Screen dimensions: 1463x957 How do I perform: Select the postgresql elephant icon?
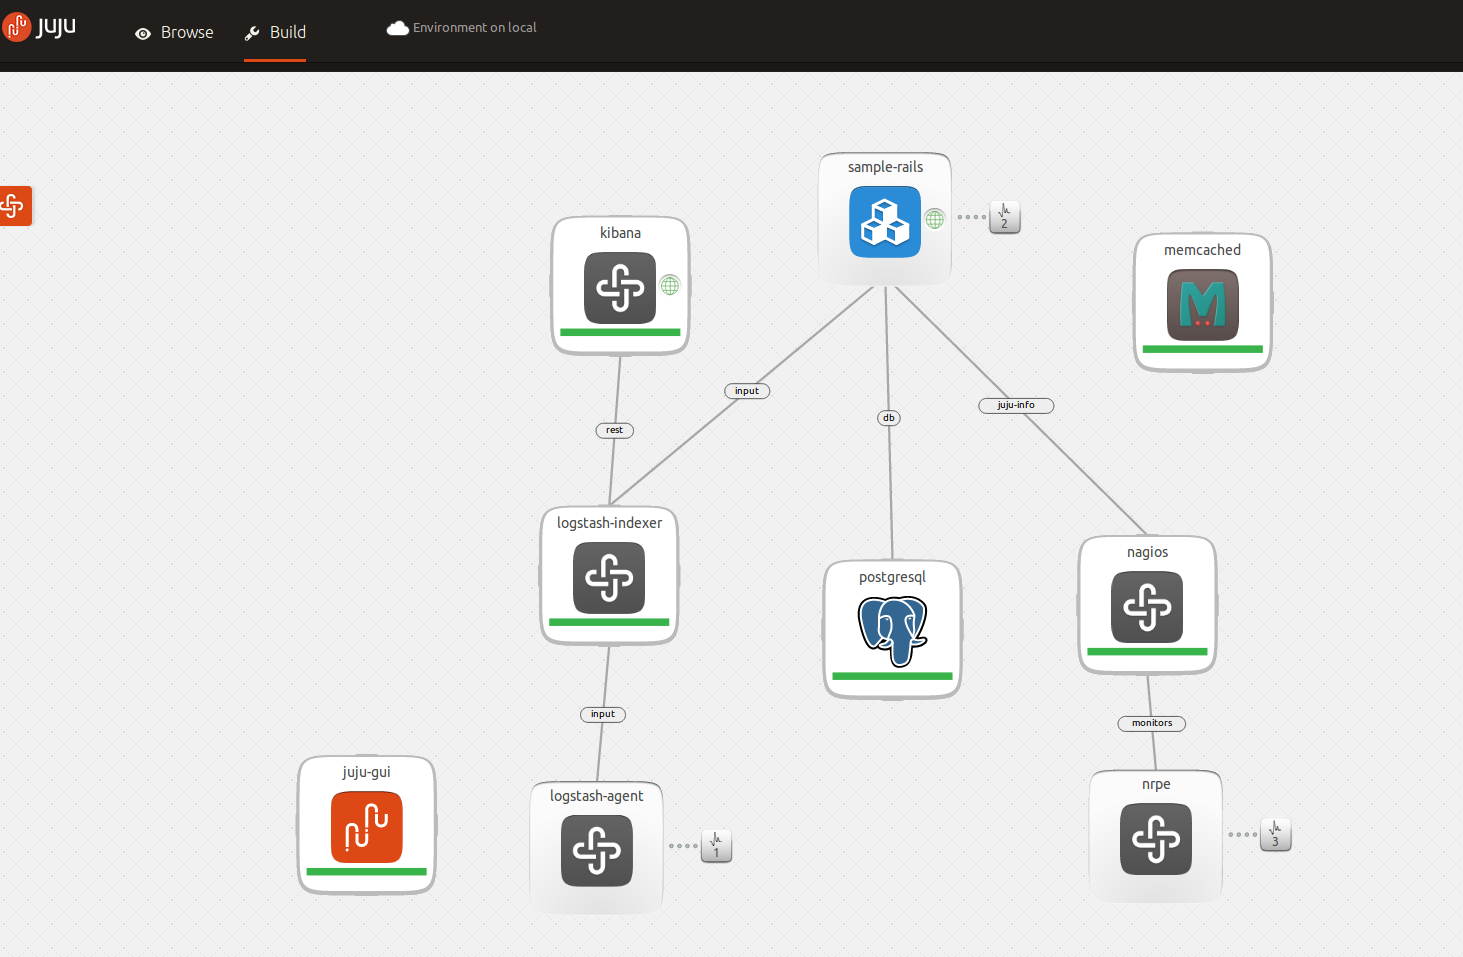point(893,631)
